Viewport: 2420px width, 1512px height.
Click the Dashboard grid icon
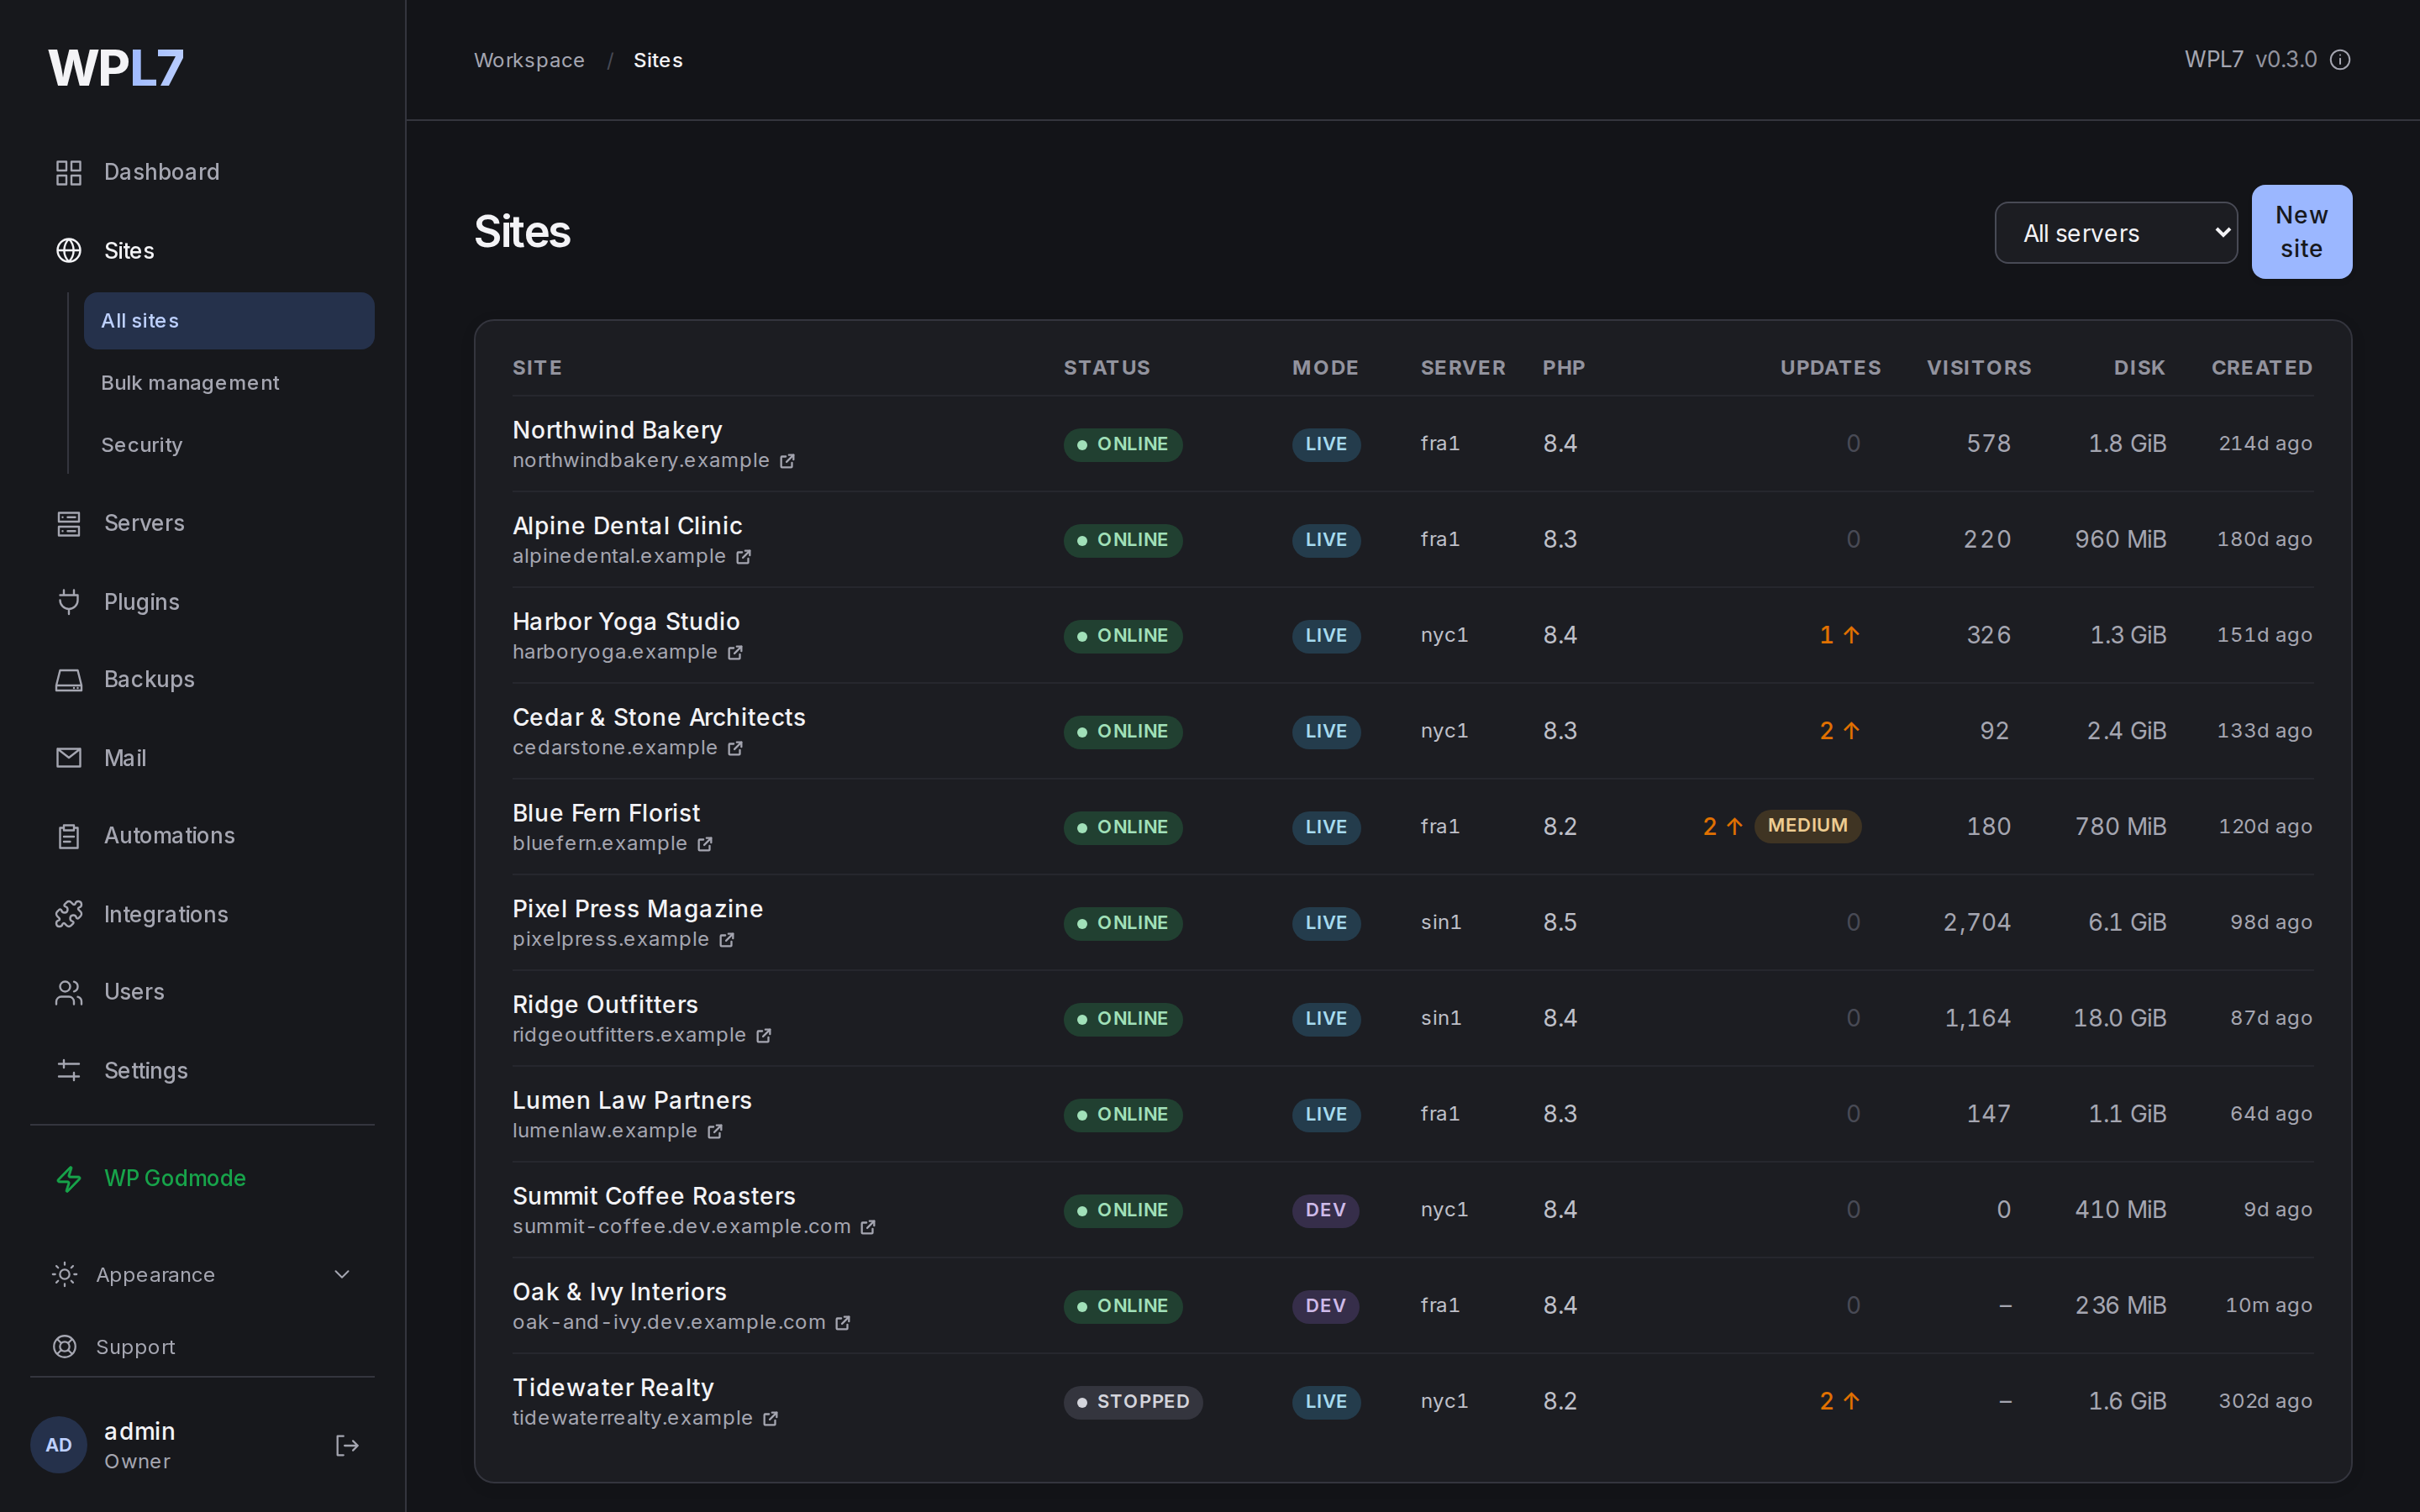coord(68,172)
